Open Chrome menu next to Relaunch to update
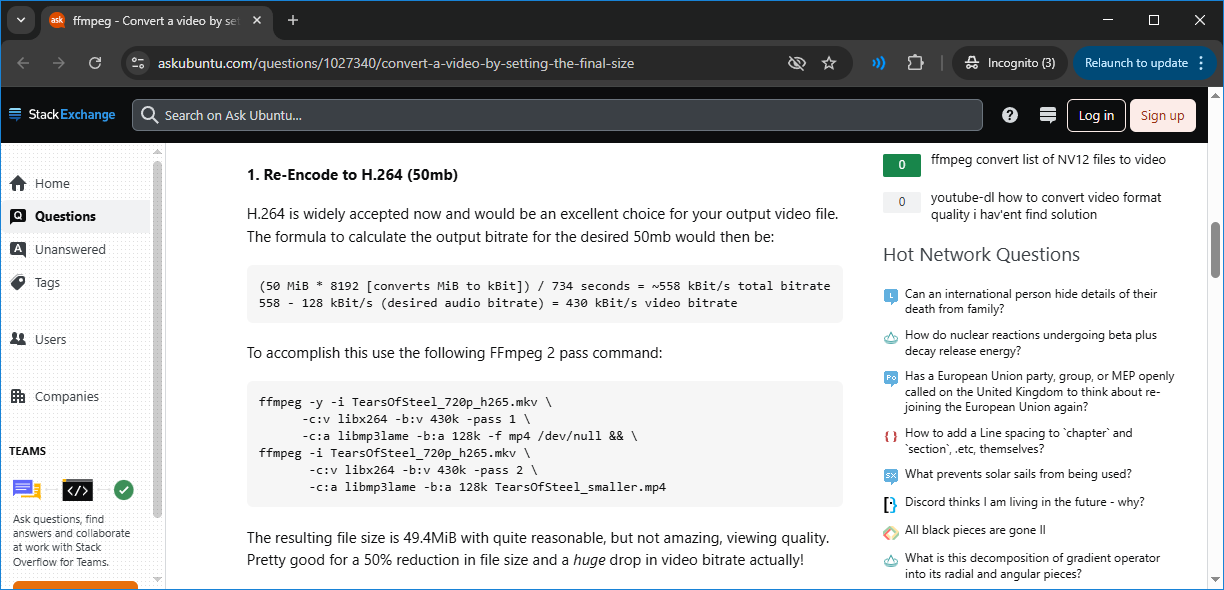Image resolution: width=1224 pixels, height=590 pixels. (1199, 63)
